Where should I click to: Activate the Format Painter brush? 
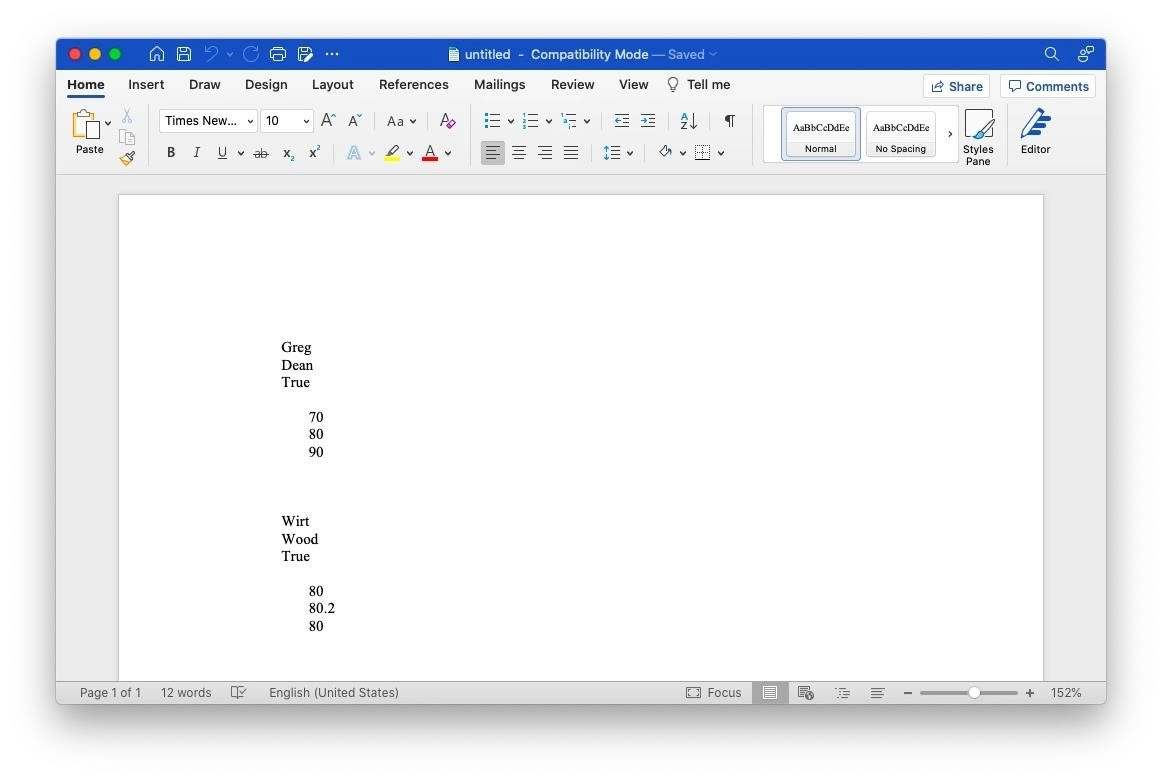point(127,158)
